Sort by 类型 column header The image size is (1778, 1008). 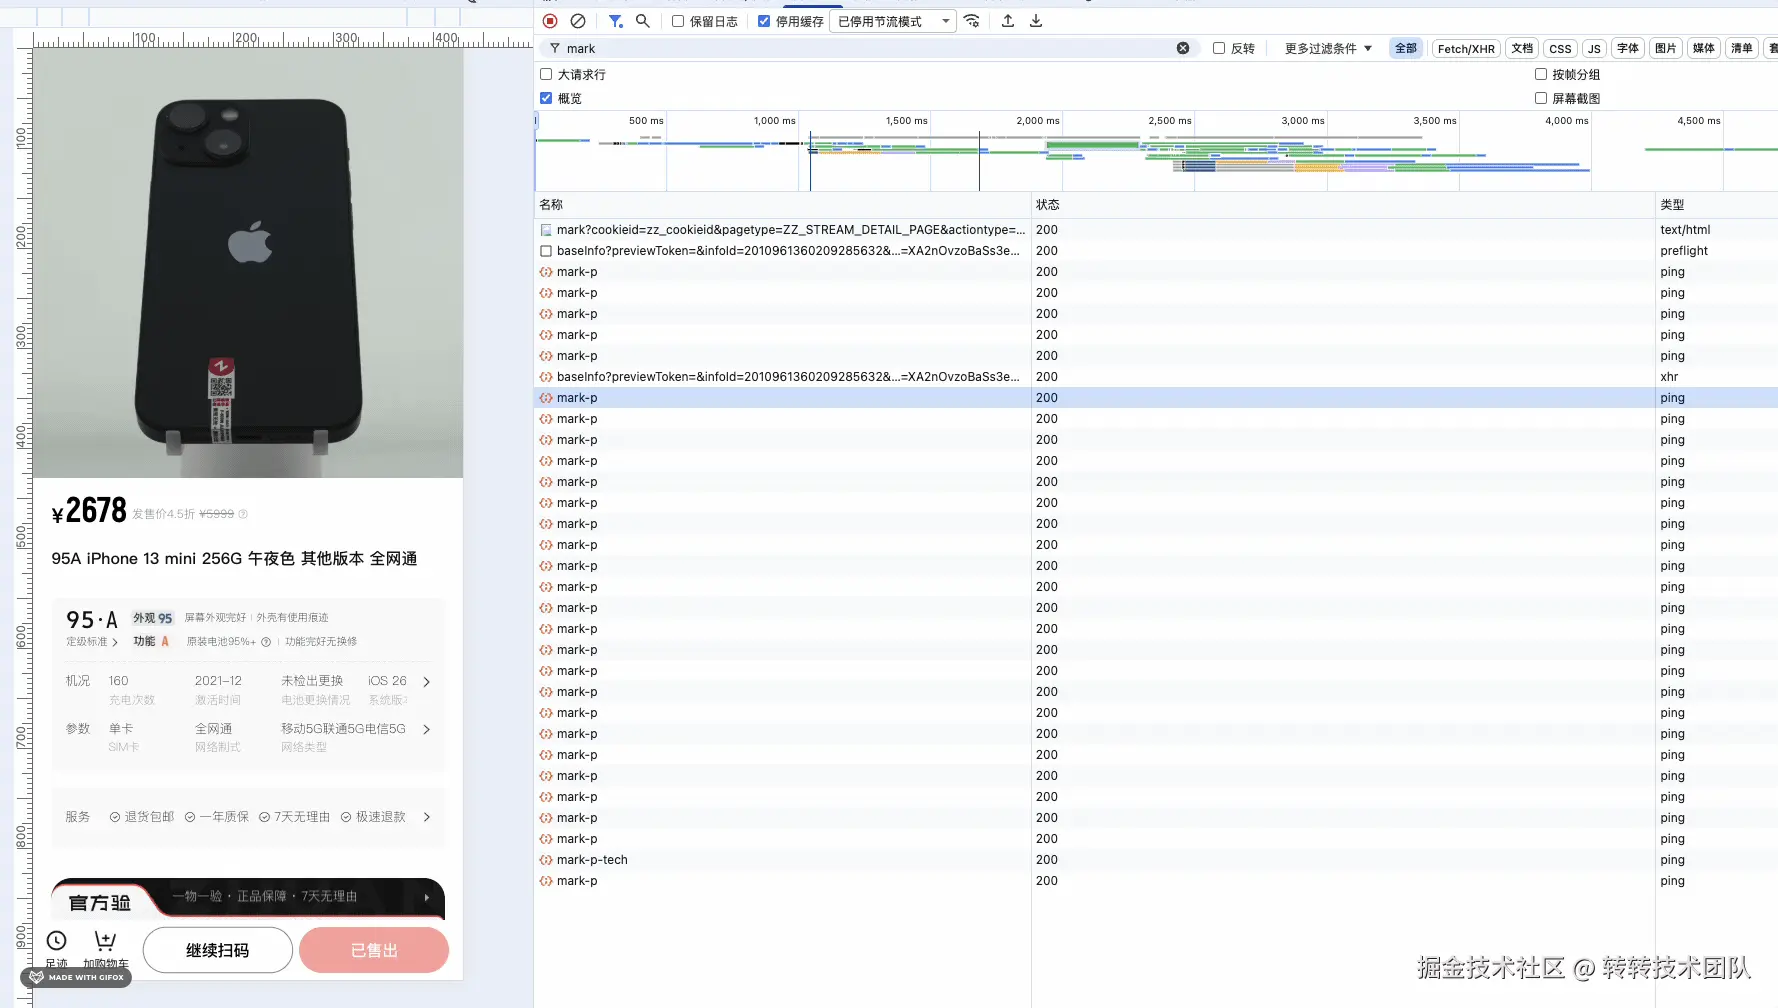[x=1717, y=204]
